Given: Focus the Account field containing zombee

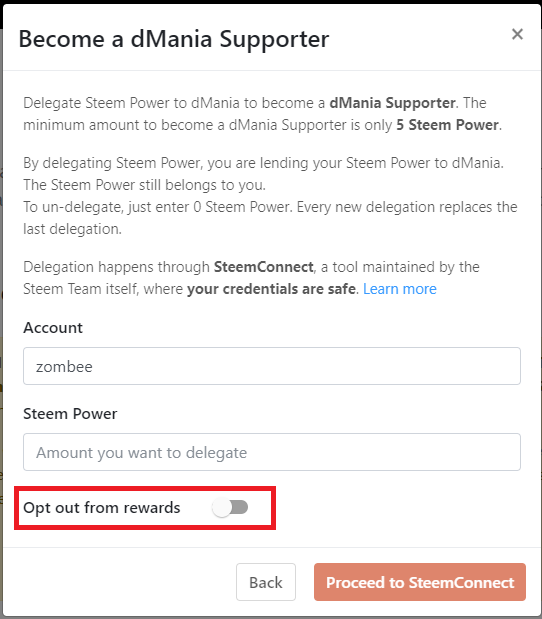Looking at the screenshot, I should tap(272, 366).
